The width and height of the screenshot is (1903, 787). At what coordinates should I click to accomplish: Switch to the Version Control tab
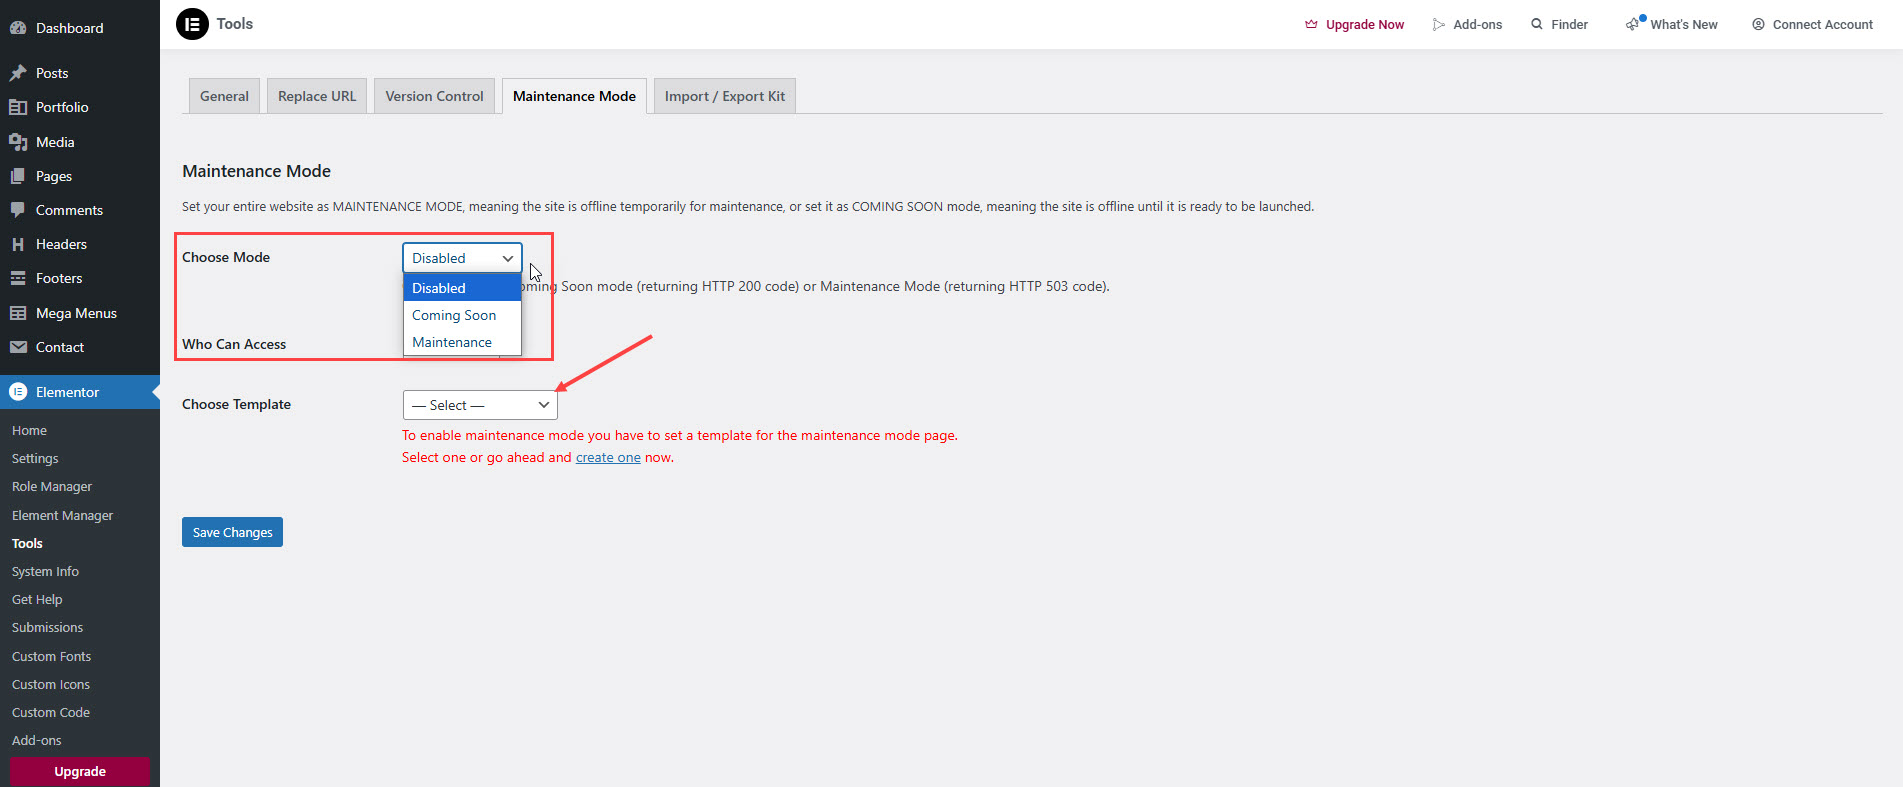[x=434, y=96]
